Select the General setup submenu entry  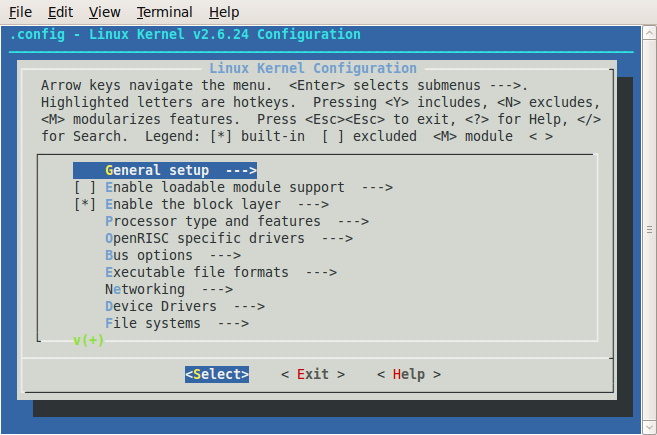pos(165,171)
